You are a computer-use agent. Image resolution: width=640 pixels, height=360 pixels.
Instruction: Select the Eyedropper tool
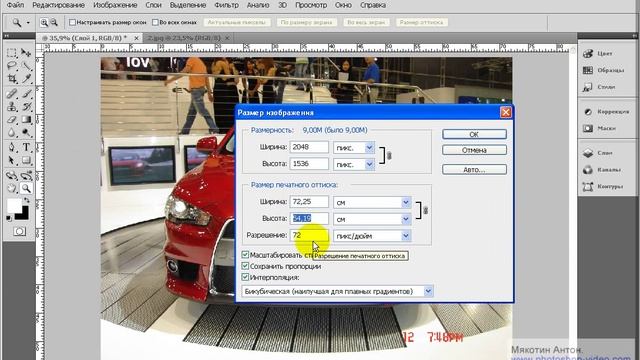(26, 78)
